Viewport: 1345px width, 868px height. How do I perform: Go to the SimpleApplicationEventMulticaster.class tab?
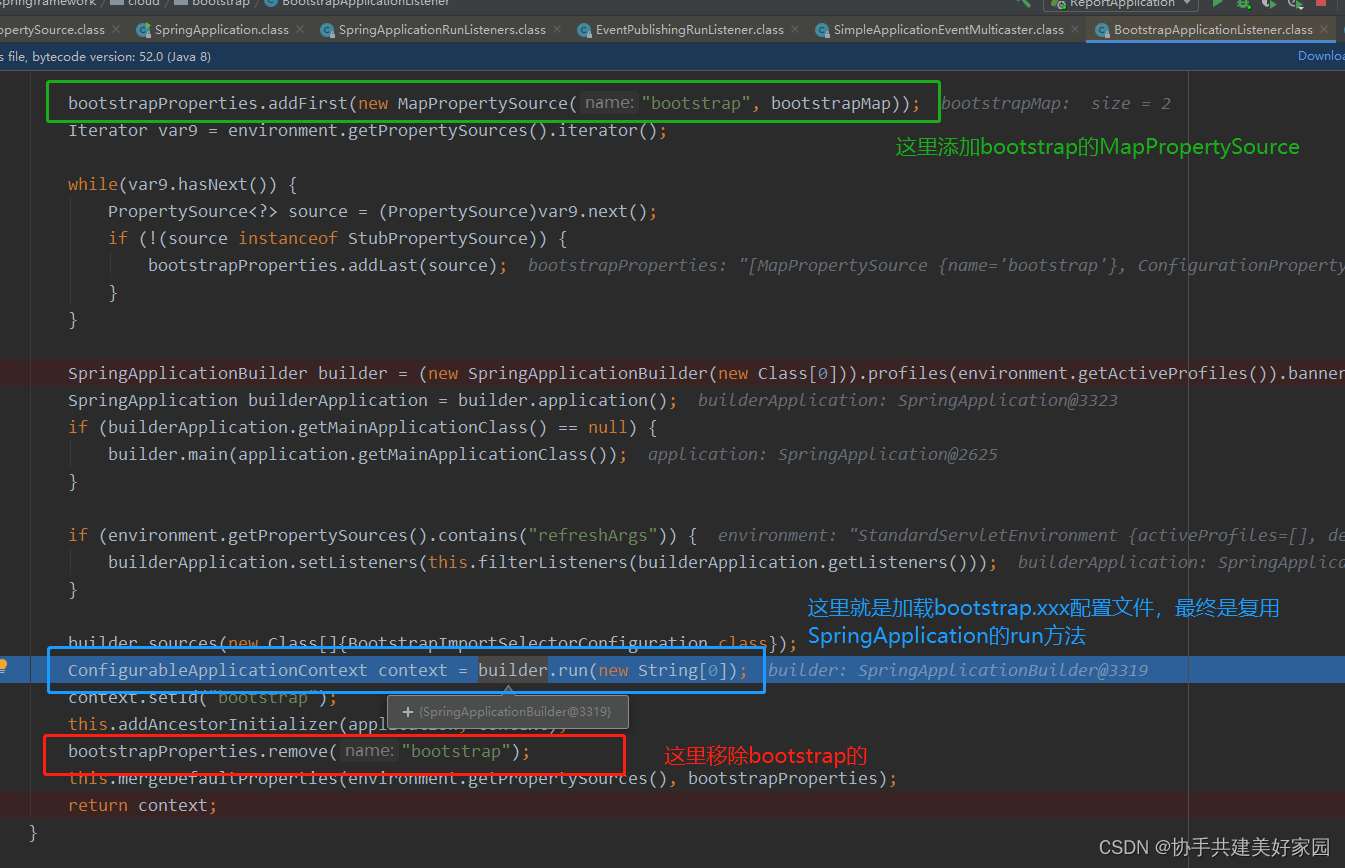coord(948,30)
